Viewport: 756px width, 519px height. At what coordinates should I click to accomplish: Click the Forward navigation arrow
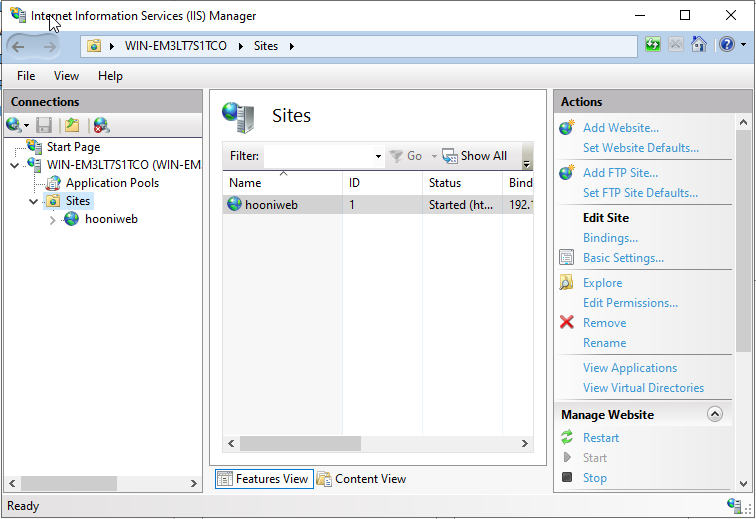coord(49,47)
